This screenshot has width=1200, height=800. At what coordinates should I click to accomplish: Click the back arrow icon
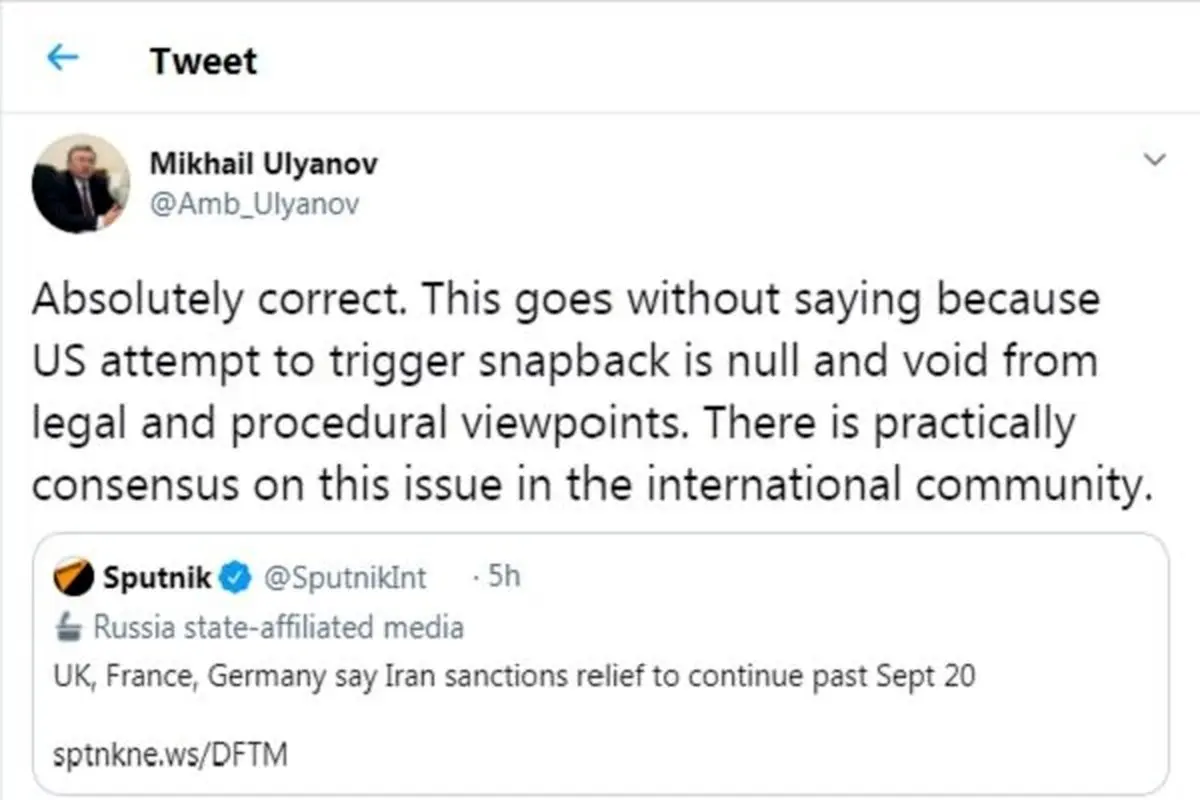(62, 59)
